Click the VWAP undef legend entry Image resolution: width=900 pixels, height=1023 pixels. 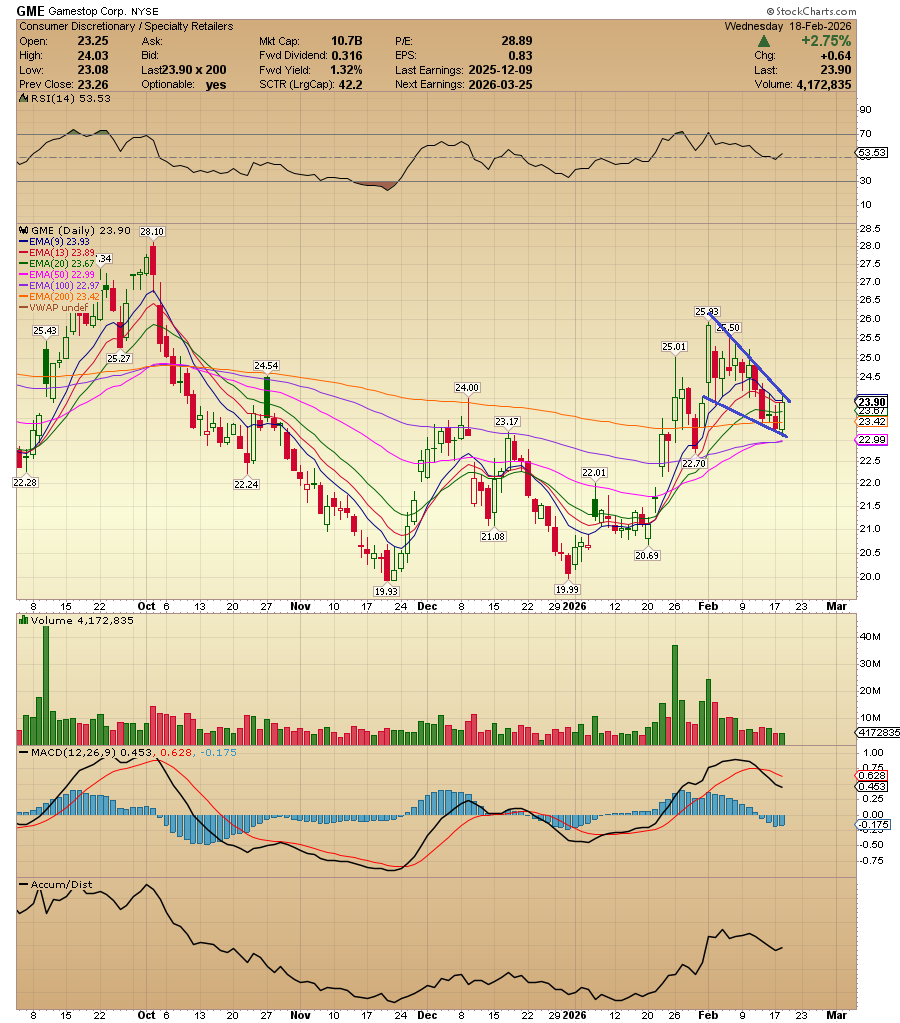[x=54, y=308]
